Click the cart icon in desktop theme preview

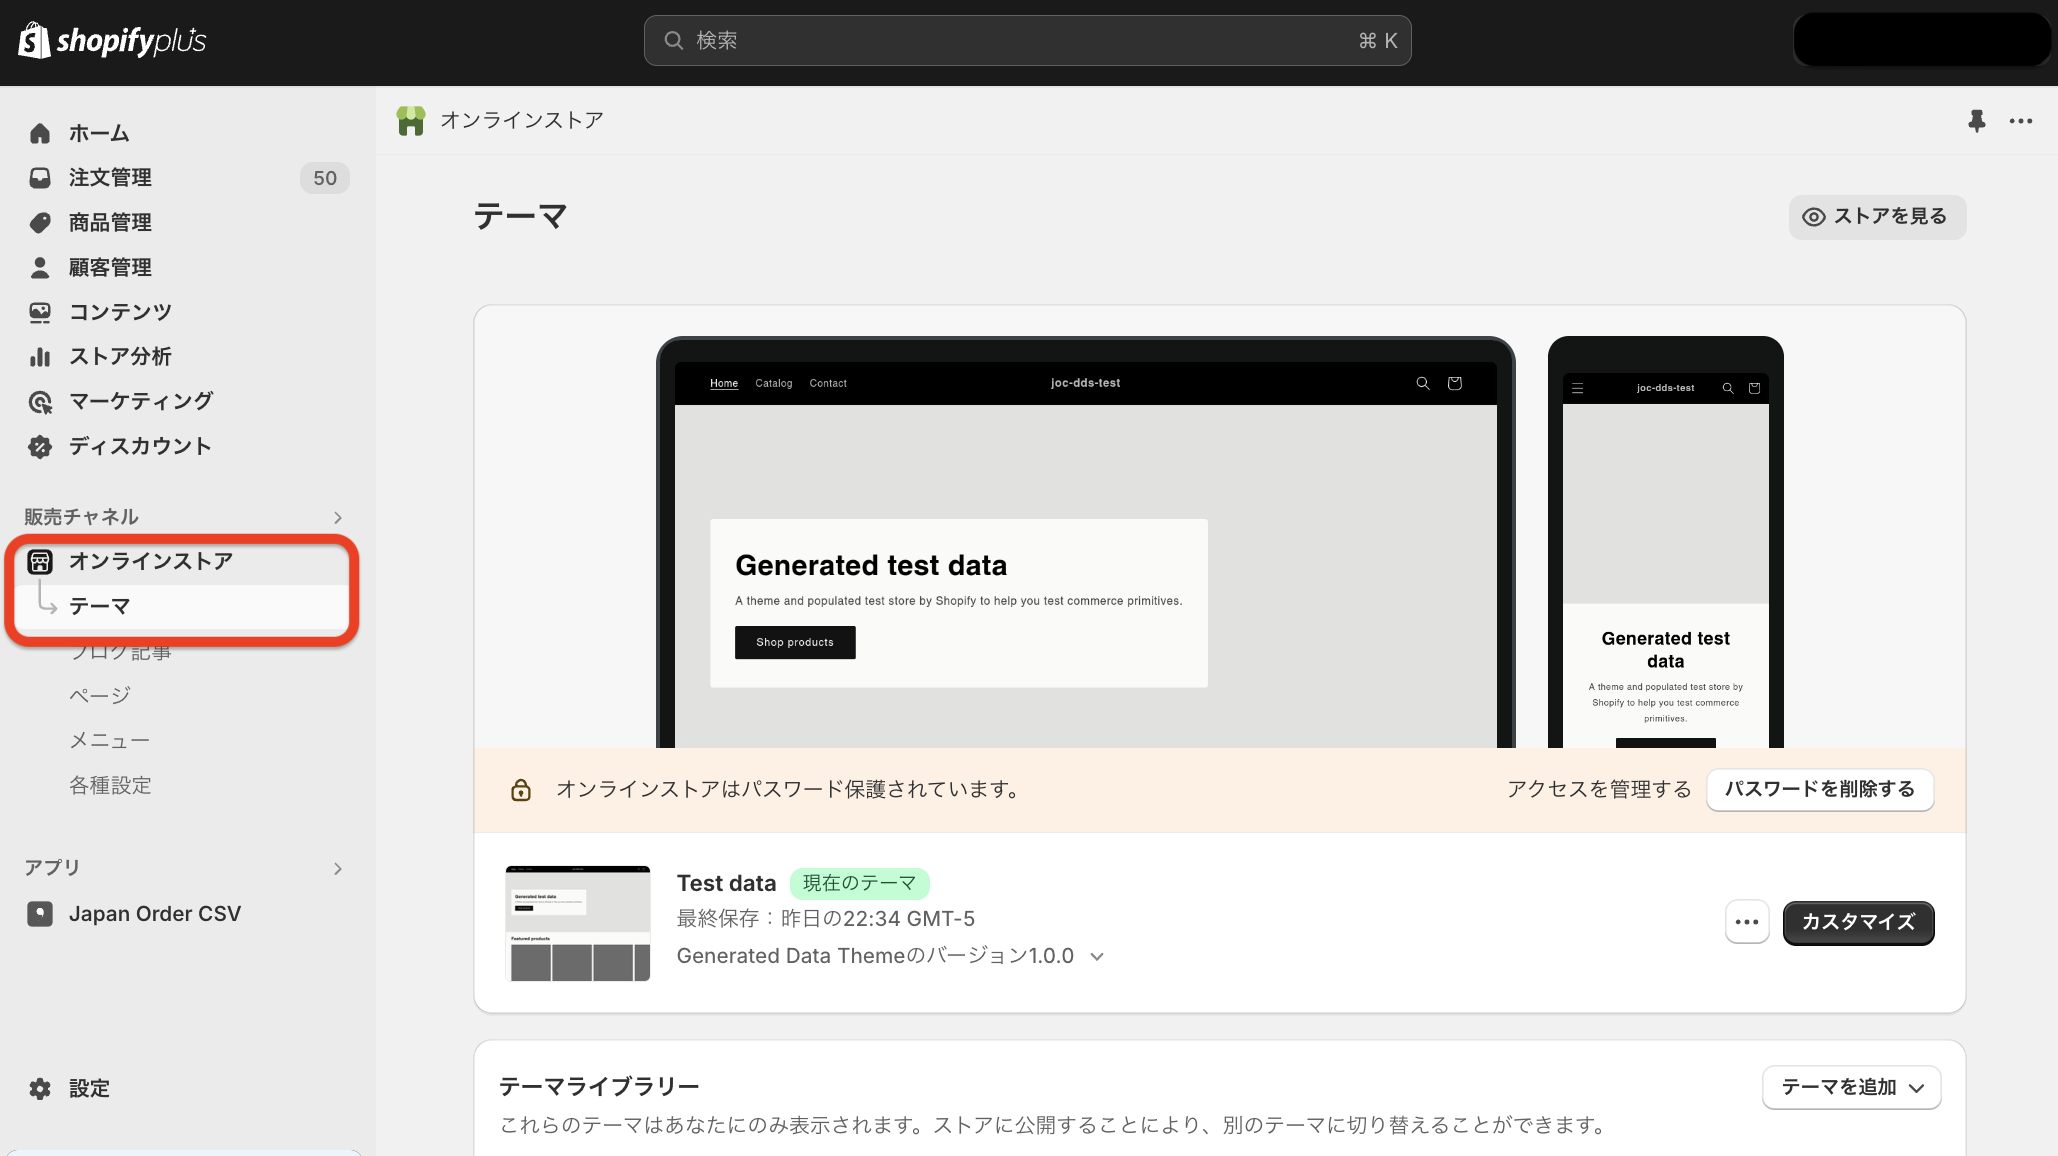click(1455, 383)
